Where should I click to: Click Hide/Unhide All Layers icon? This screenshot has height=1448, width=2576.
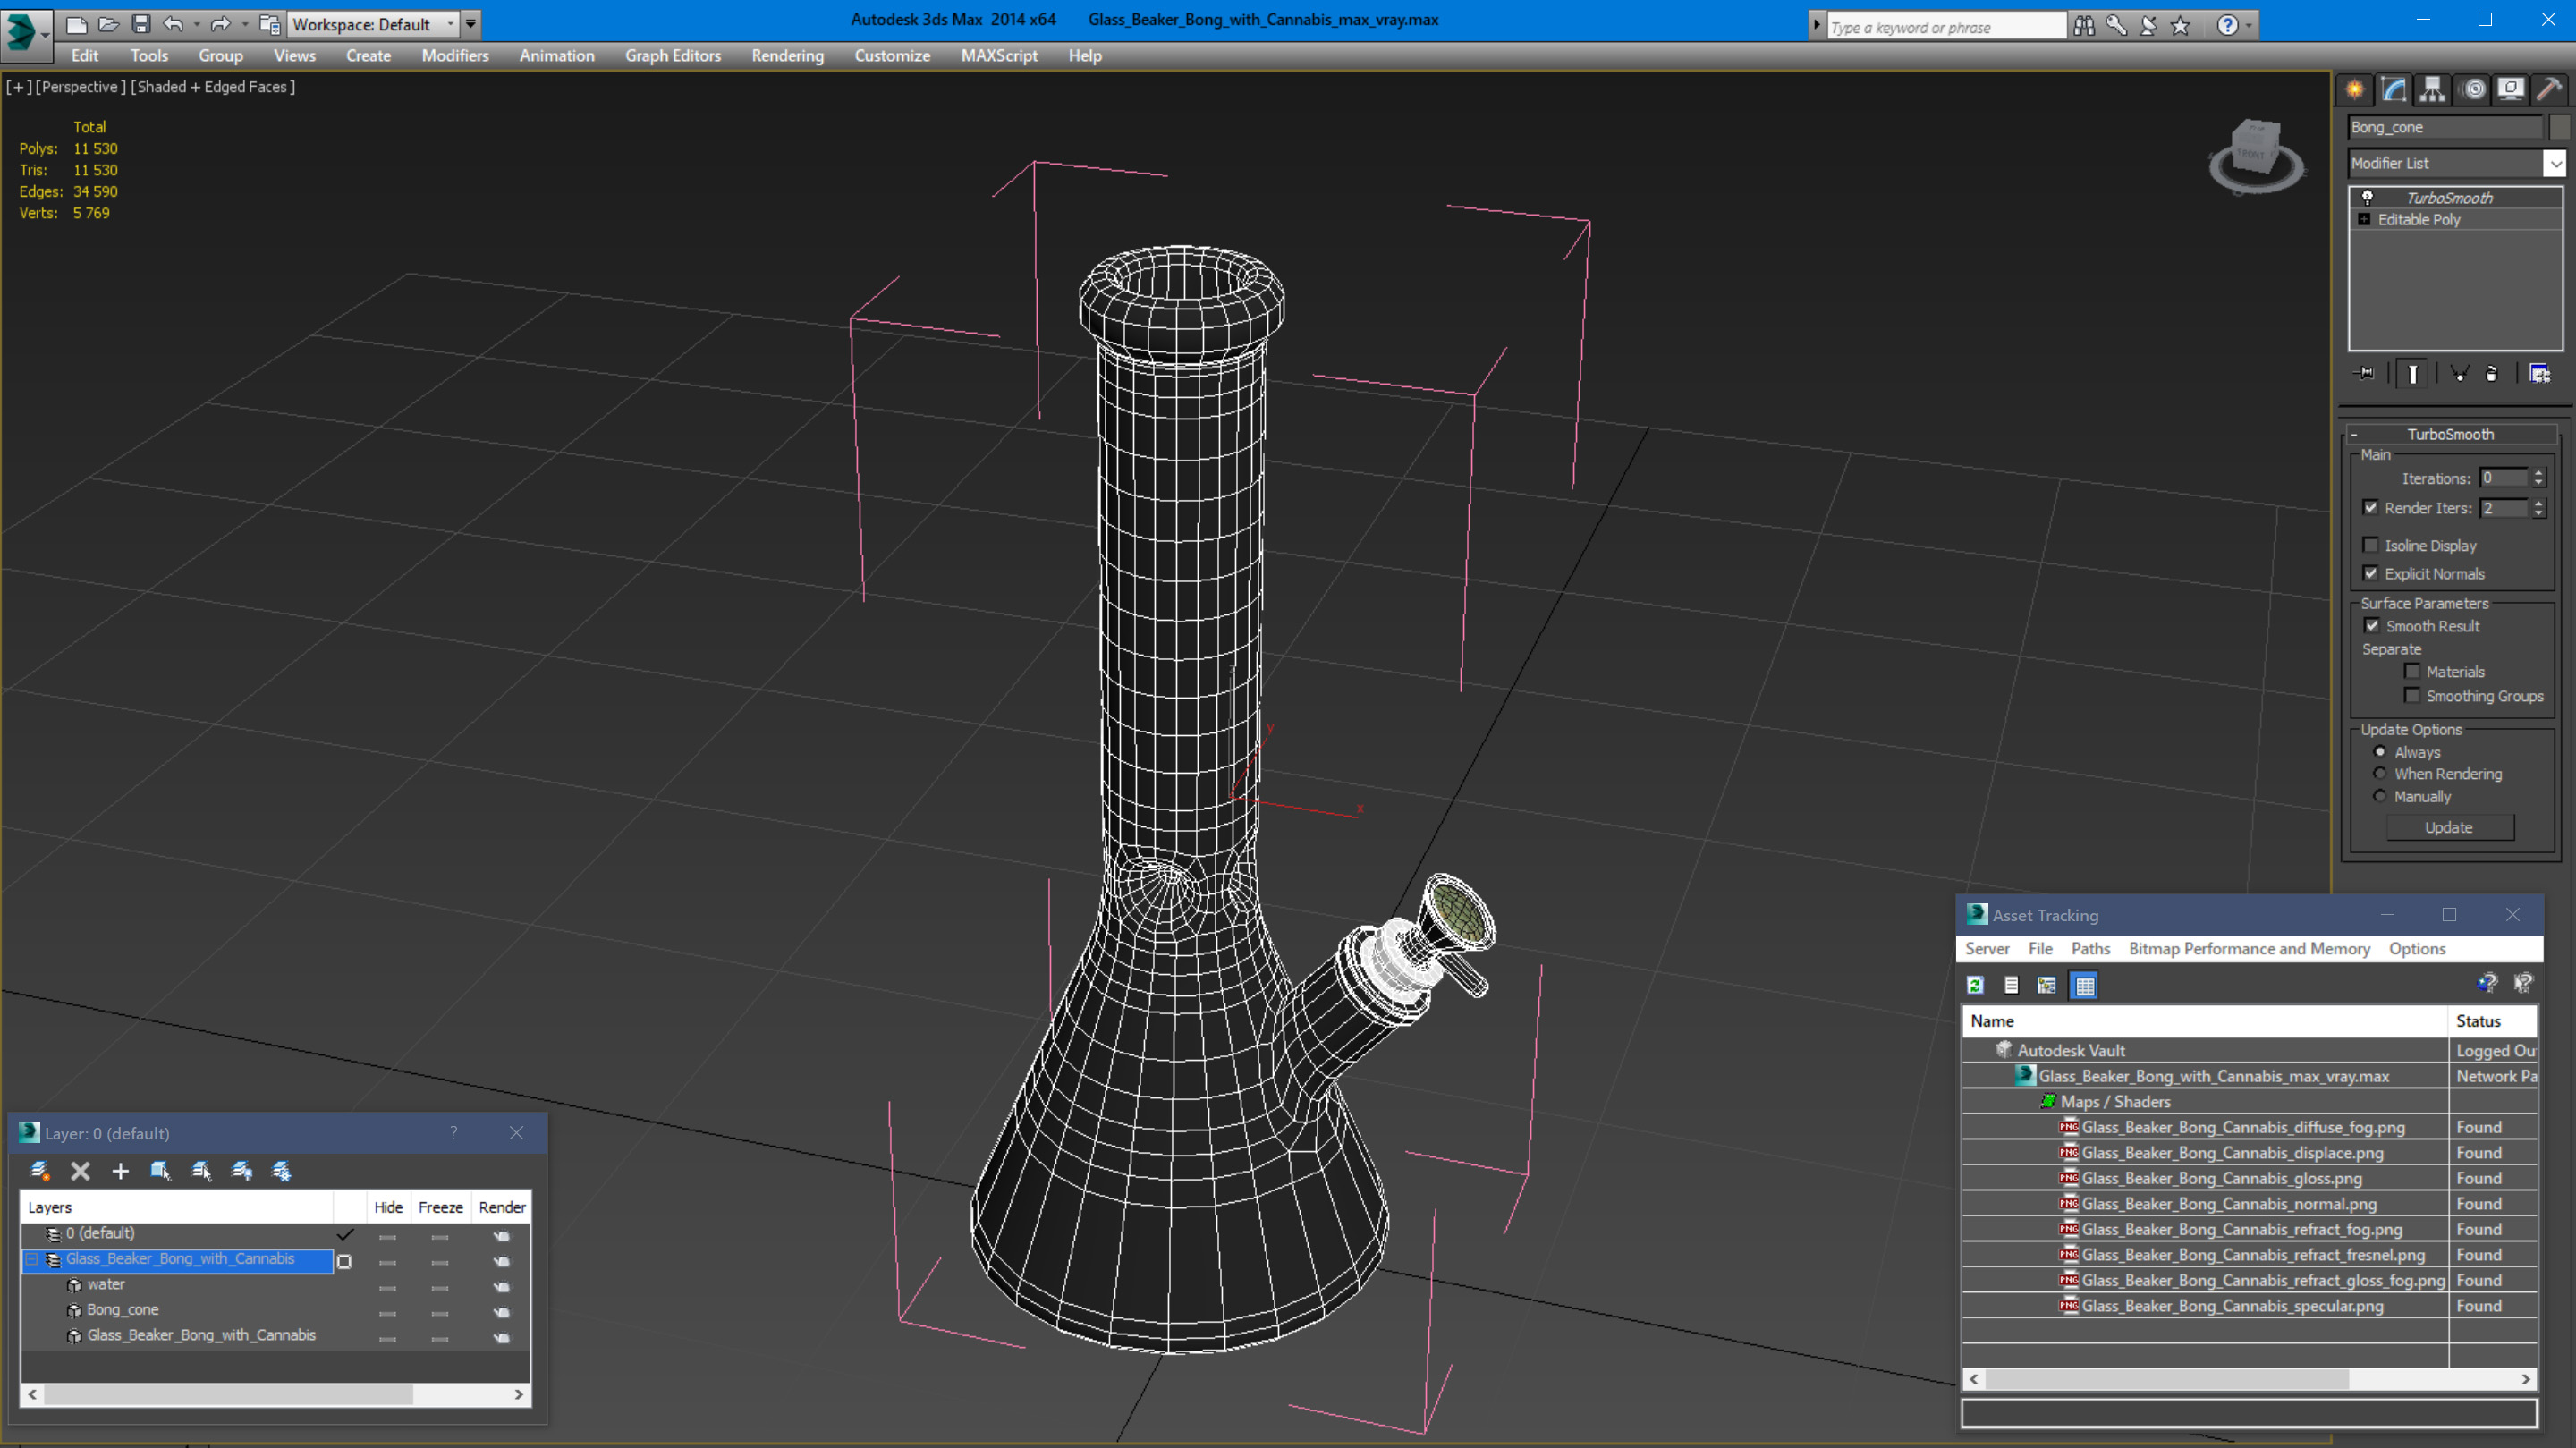242,1171
